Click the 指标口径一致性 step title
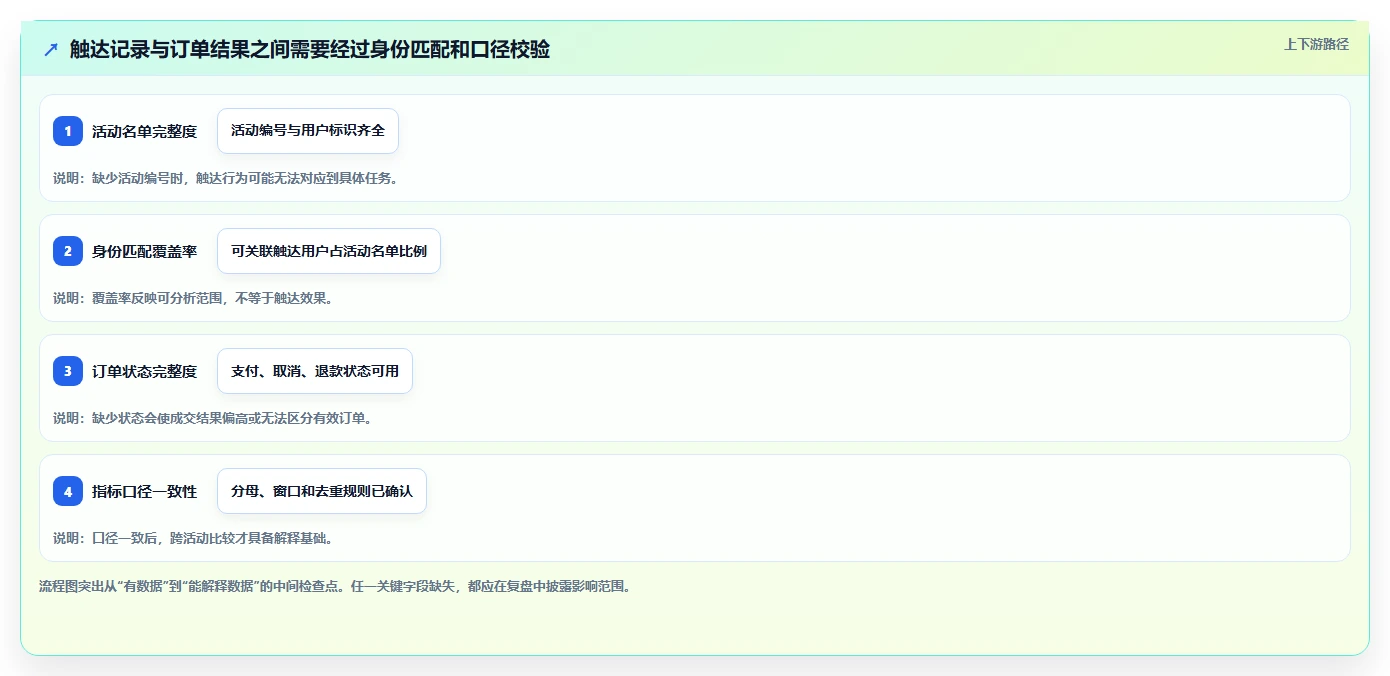Screen dimensions: 1390x676 (x=144, y=491)
